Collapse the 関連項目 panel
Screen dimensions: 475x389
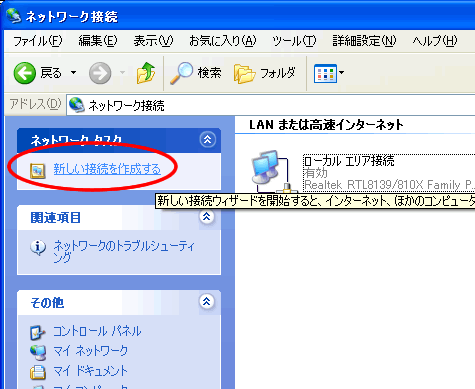(x=207, y=217)
